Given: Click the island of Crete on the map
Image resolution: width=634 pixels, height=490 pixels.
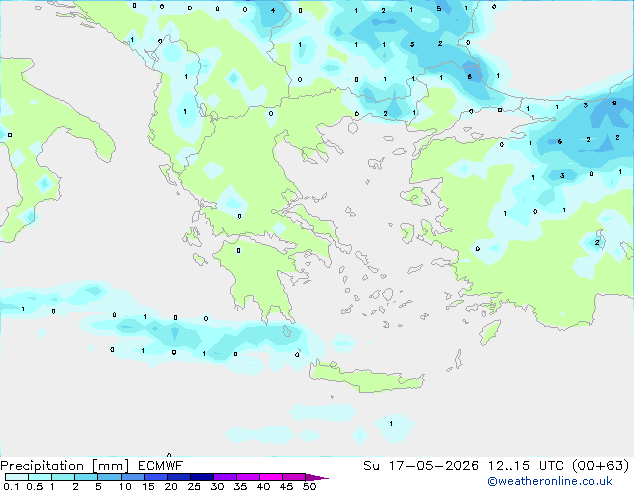Looking at the screenshot, I should 366,377.
